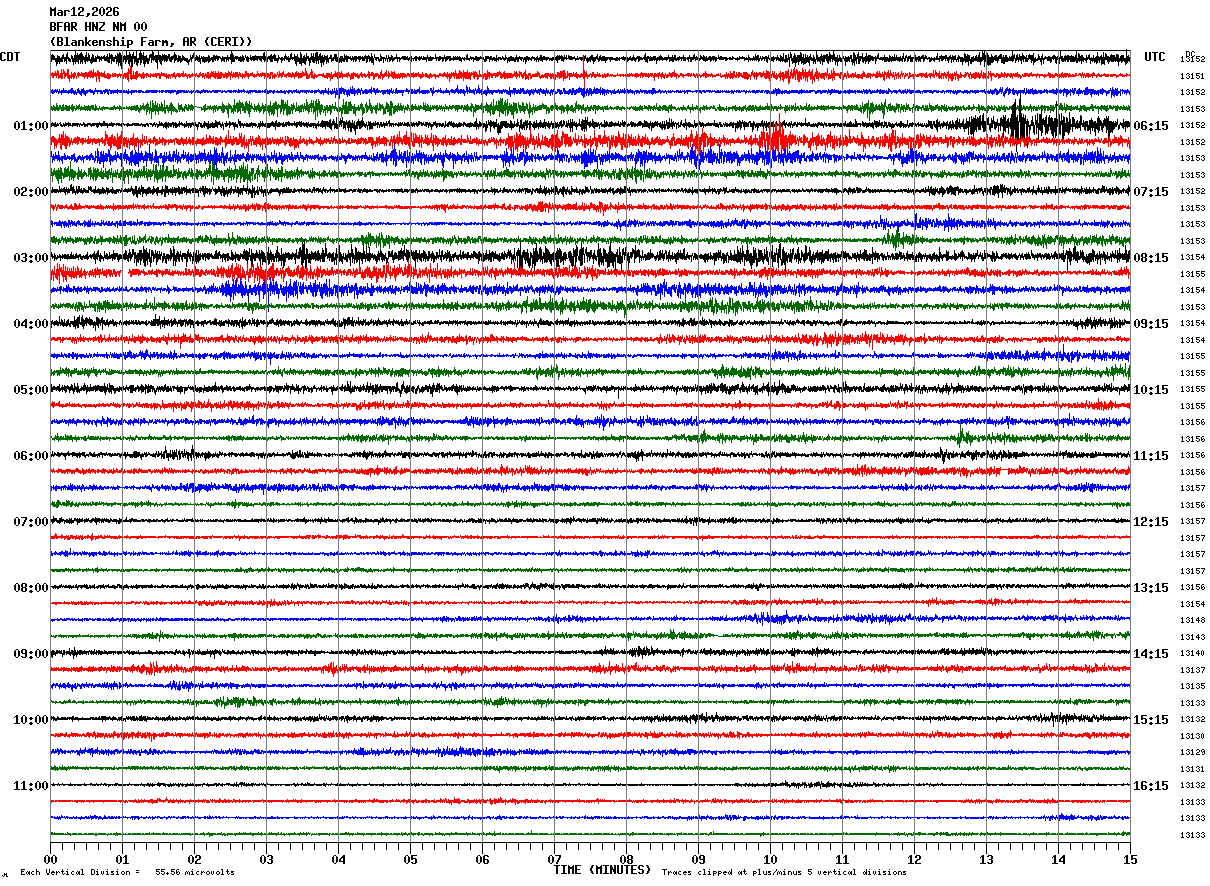The width and height of the screenshot is (1210, 886).
Task: Click minute tick label 03 on bottom axis
Action: click(266, 860)
